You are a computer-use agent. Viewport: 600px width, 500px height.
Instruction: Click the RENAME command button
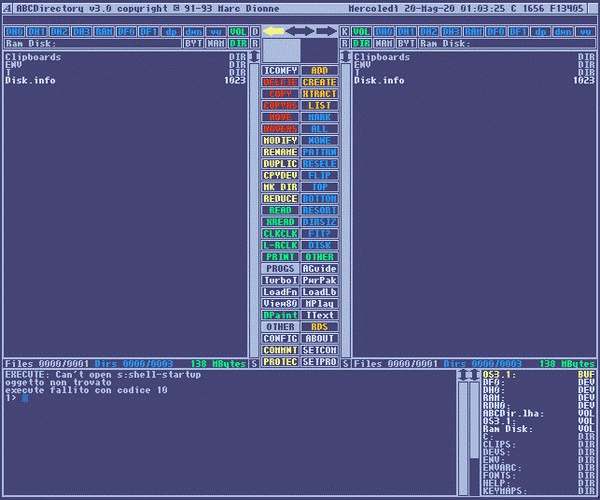point(280,152)
